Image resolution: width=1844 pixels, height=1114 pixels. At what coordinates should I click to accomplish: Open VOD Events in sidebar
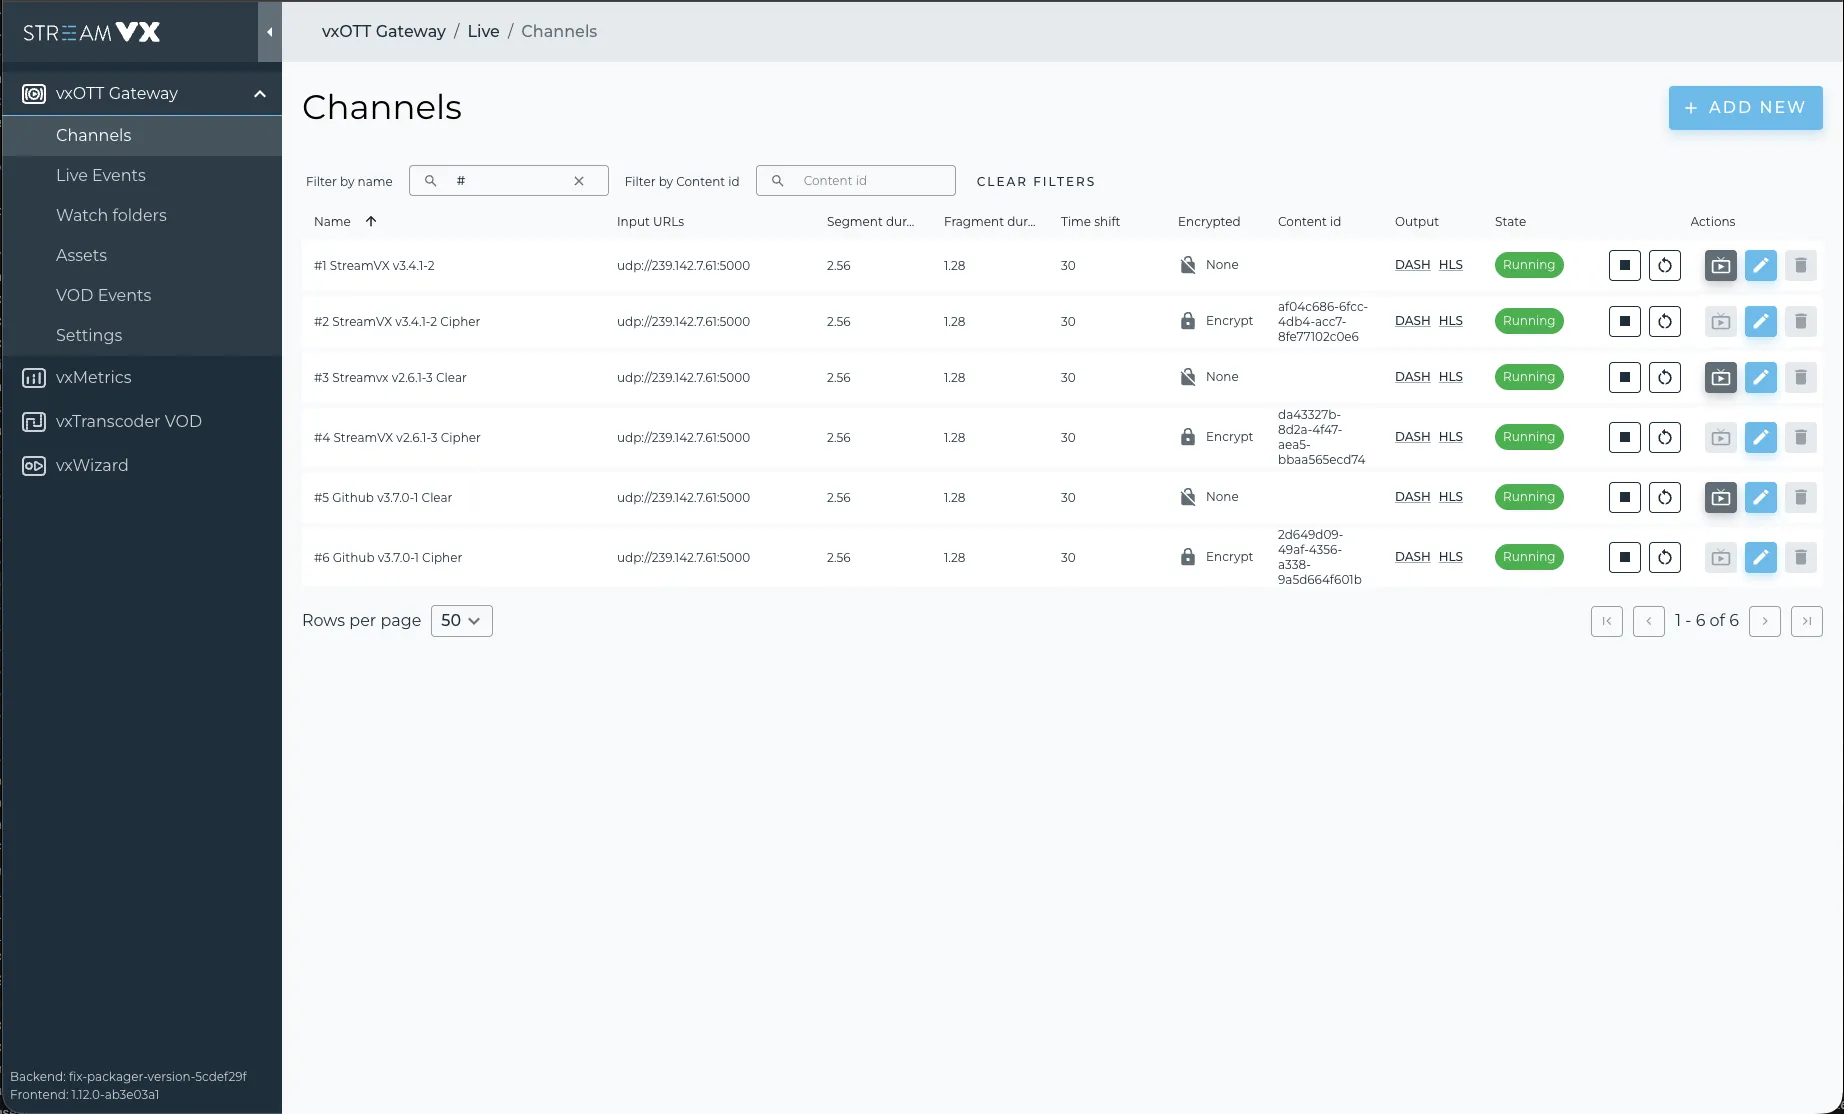141,295
